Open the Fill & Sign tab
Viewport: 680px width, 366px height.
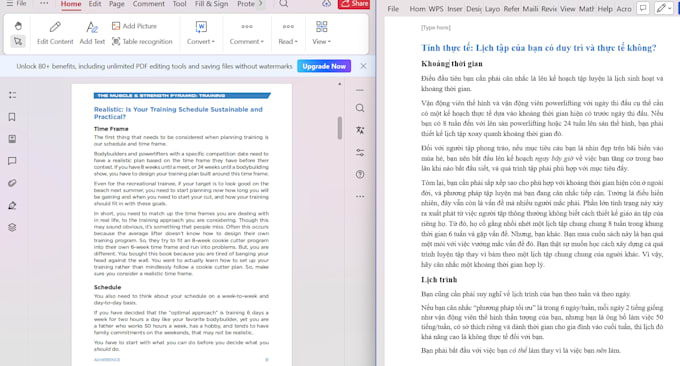211,4
